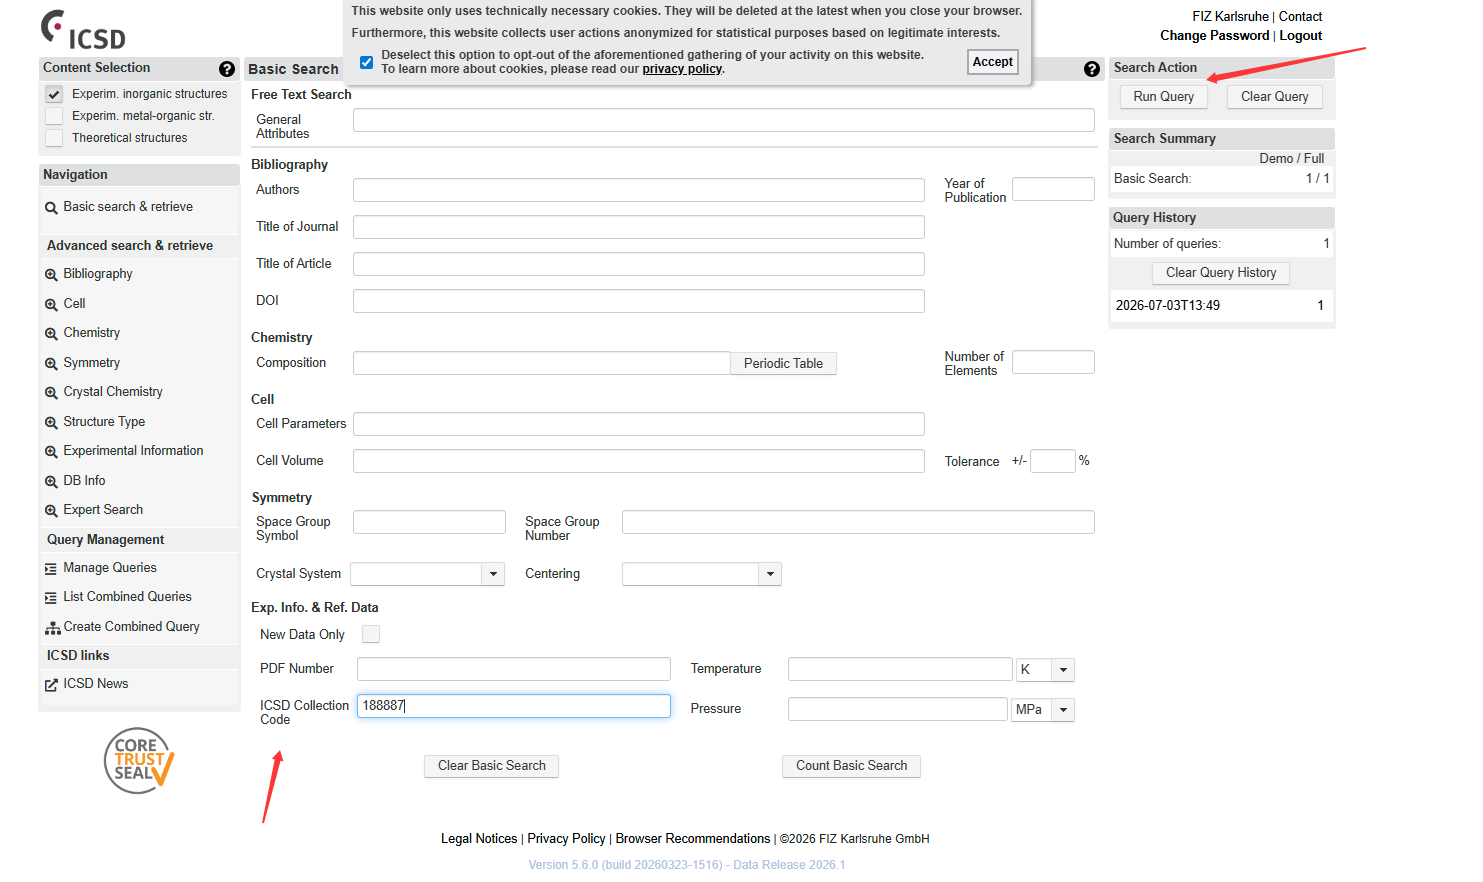
Task: Enable Theoretical structures checkbox
Action: [x=54, y=138]
